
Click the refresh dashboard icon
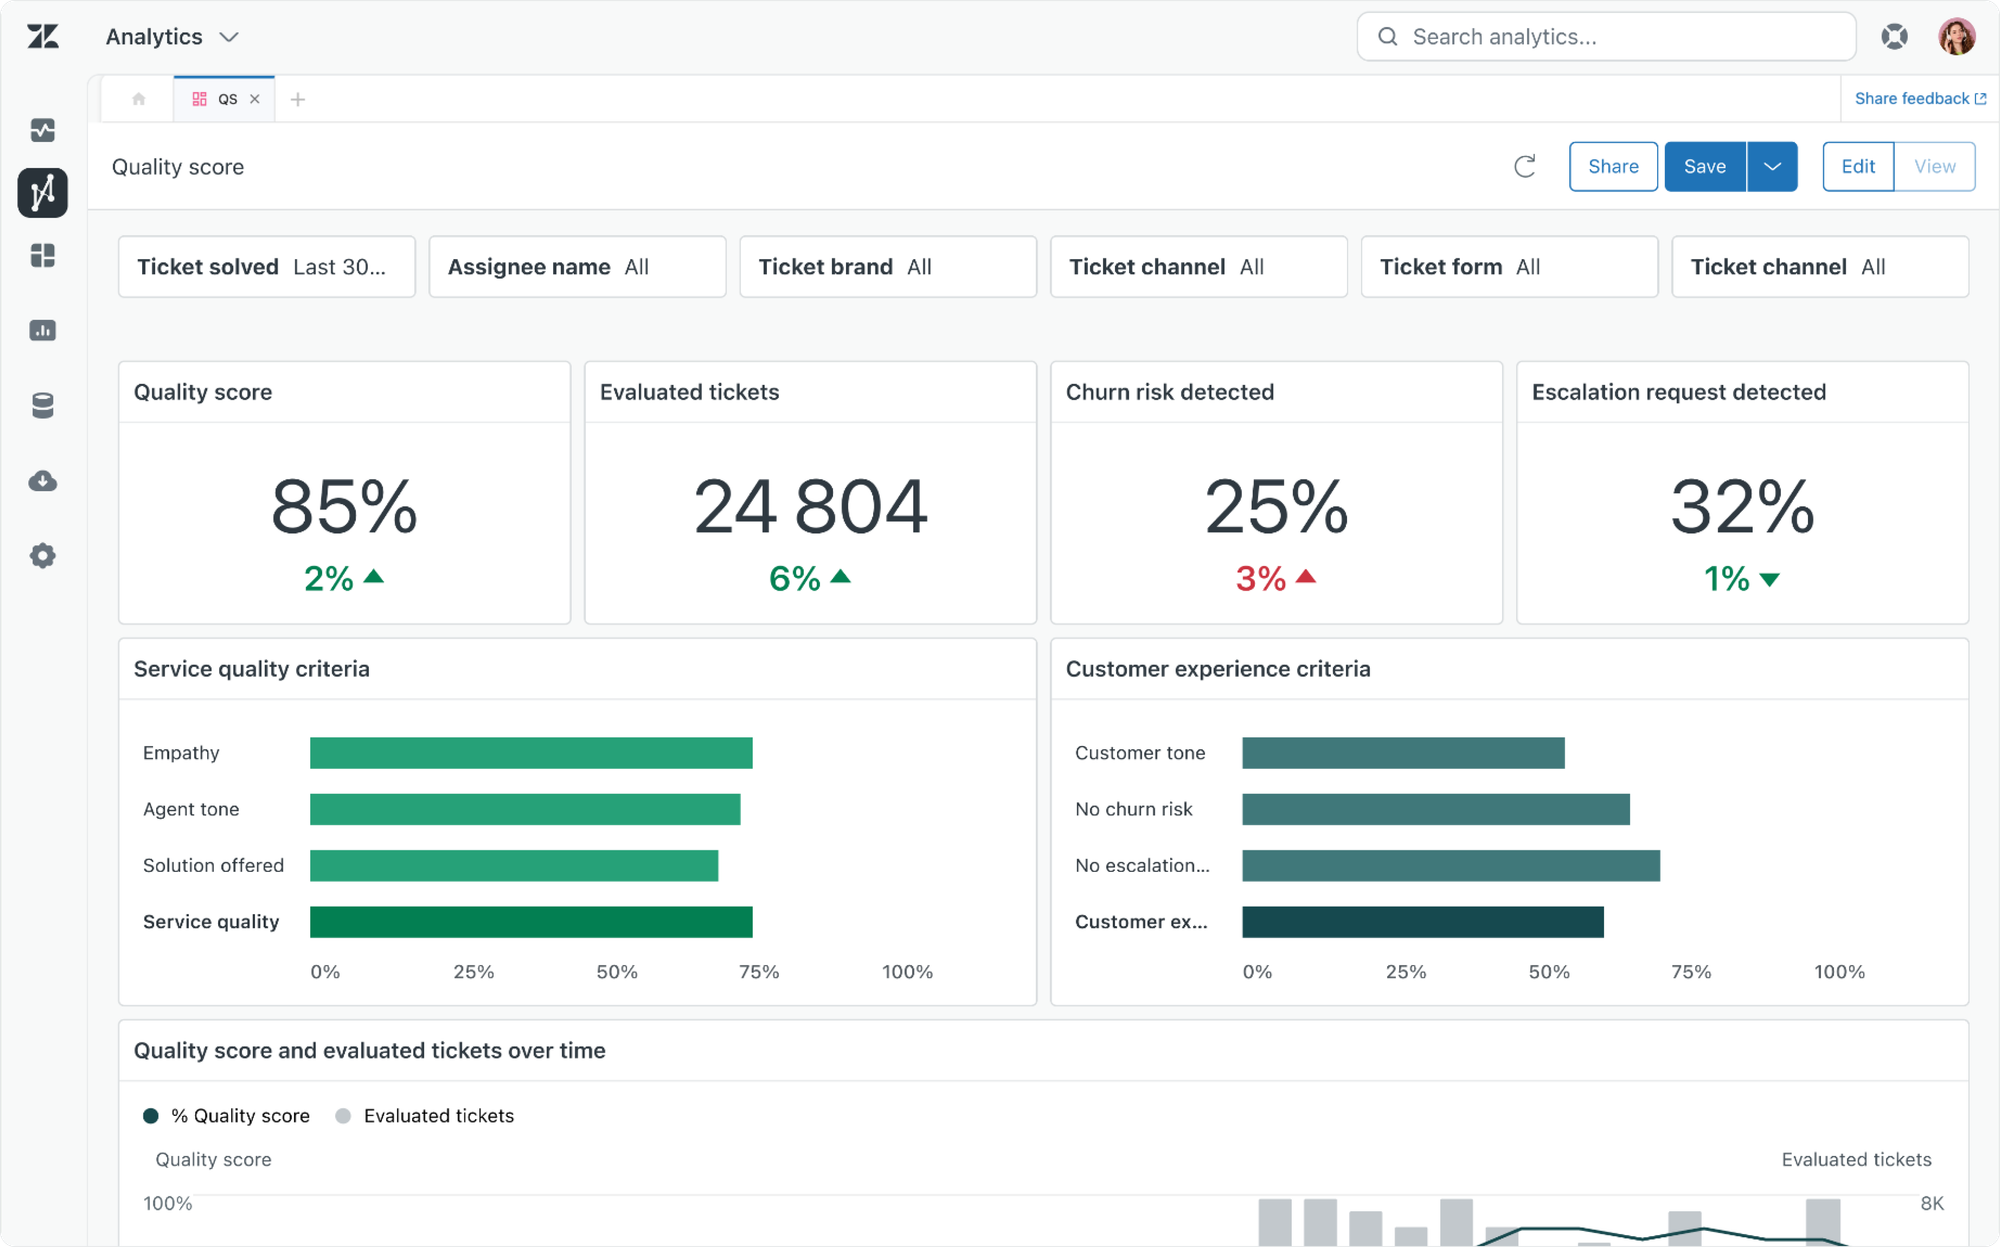[1525, 166]
